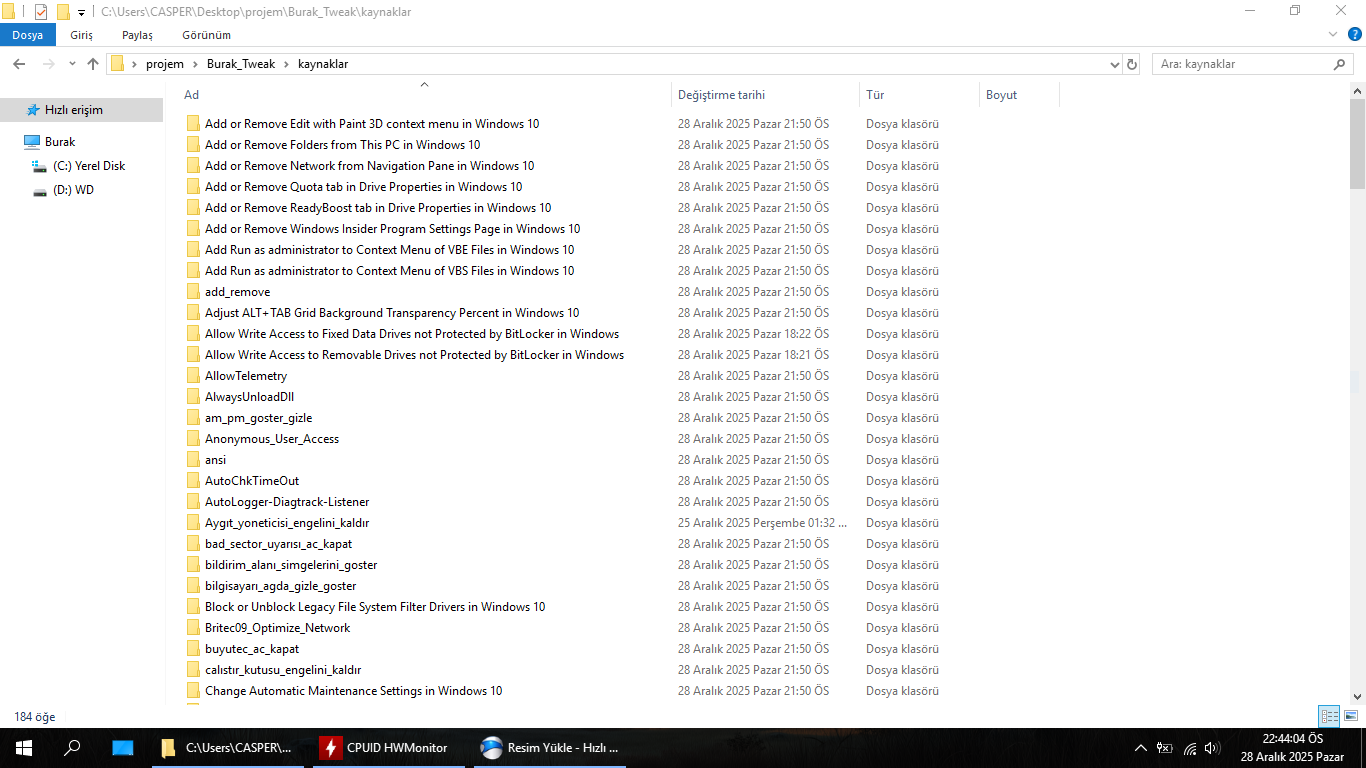Go back with the left arrow button
Screen dimensions: 1366x768
click(19, 64)
